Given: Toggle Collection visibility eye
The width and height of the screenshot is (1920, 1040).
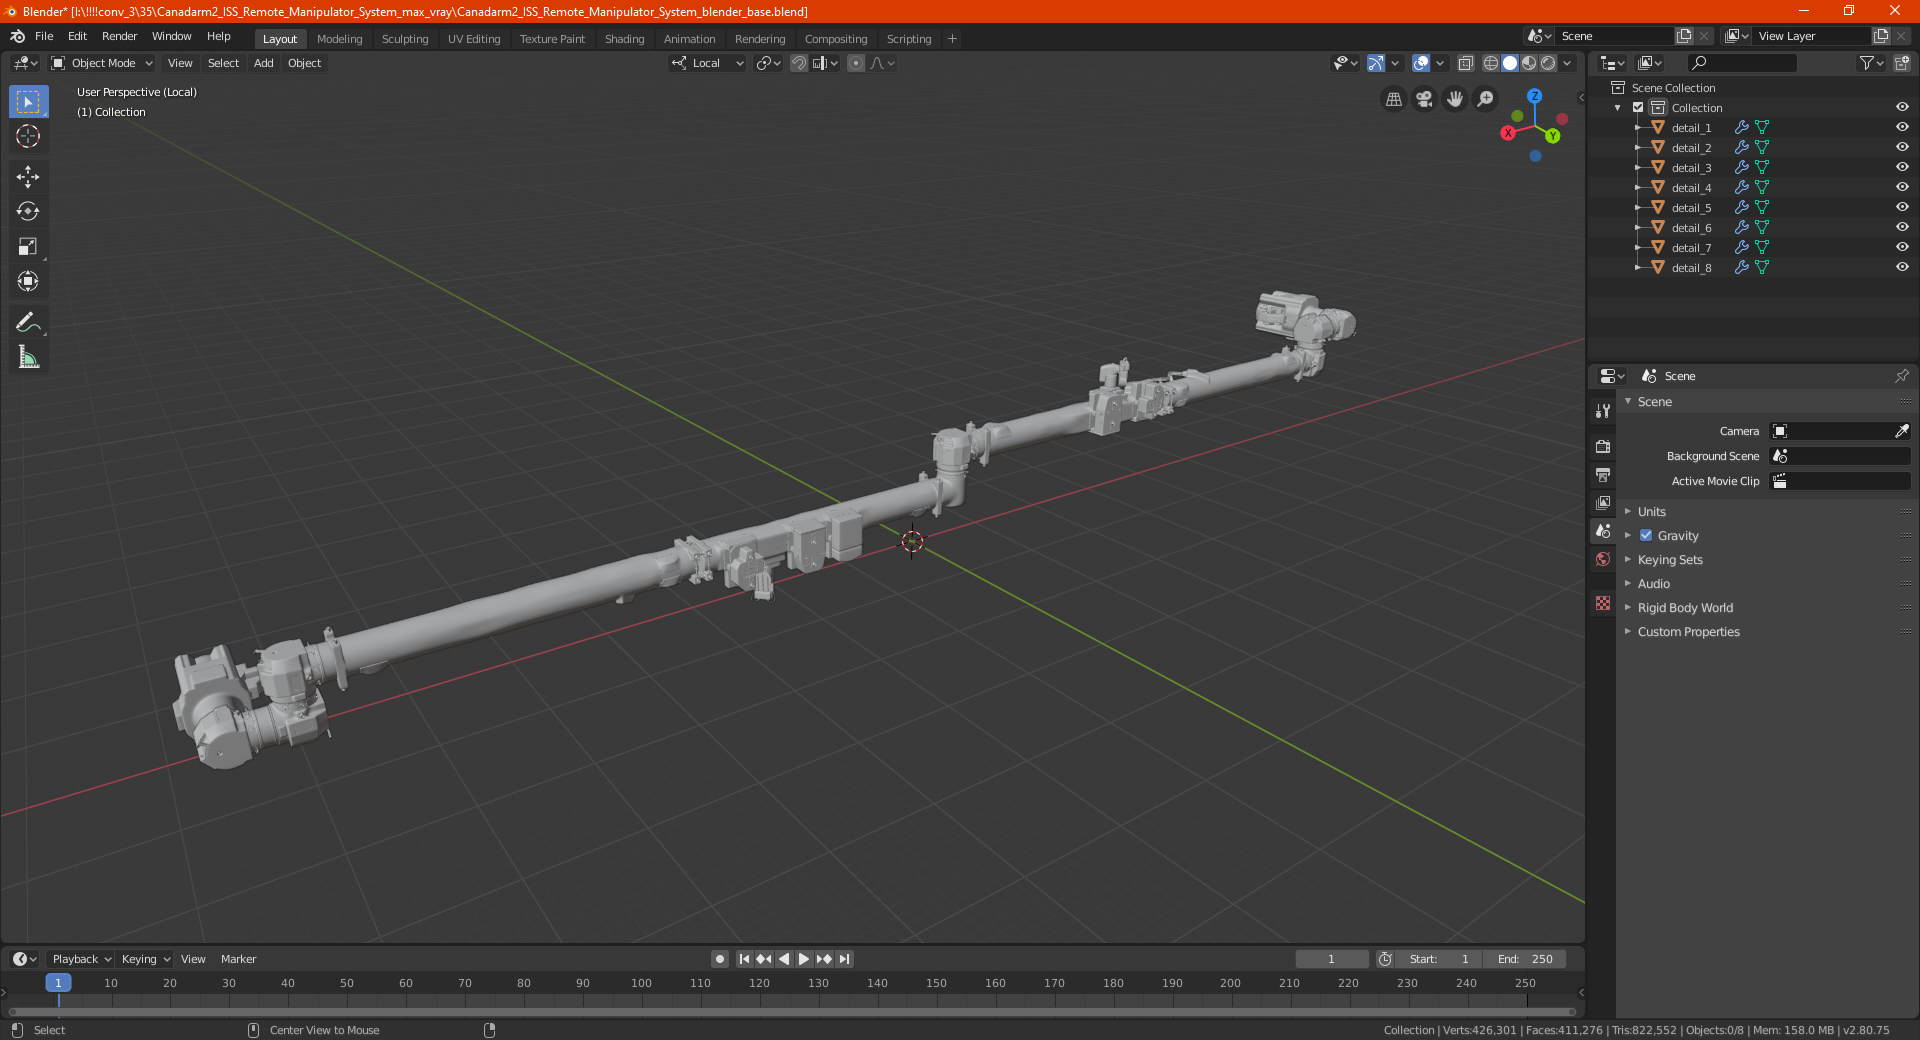Looking at the screenshot, I should [1902, 107].
